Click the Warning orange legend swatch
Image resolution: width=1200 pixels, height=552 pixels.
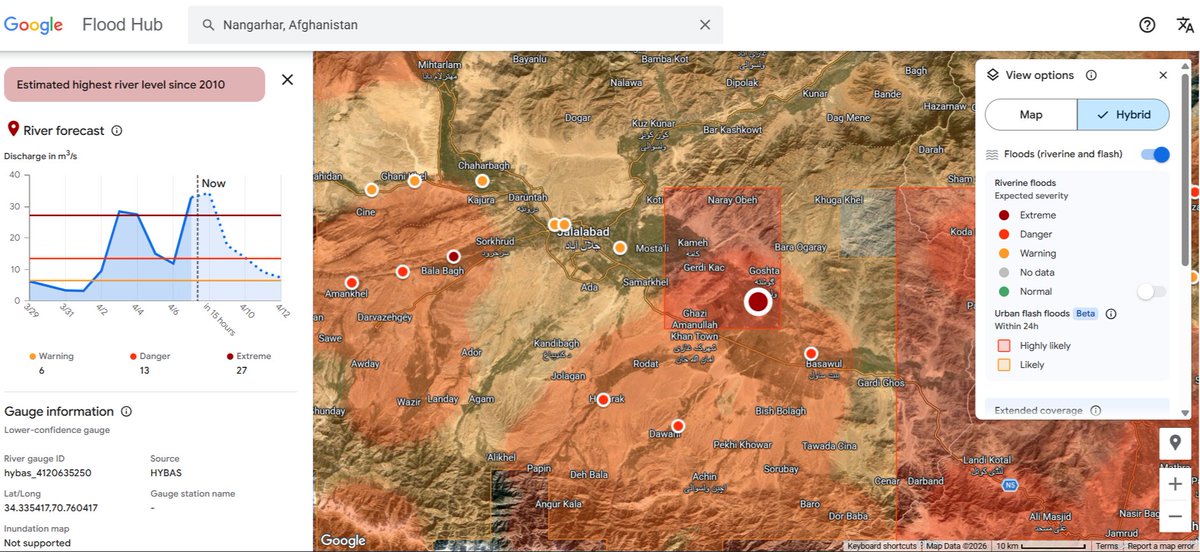coord(1004,253)
